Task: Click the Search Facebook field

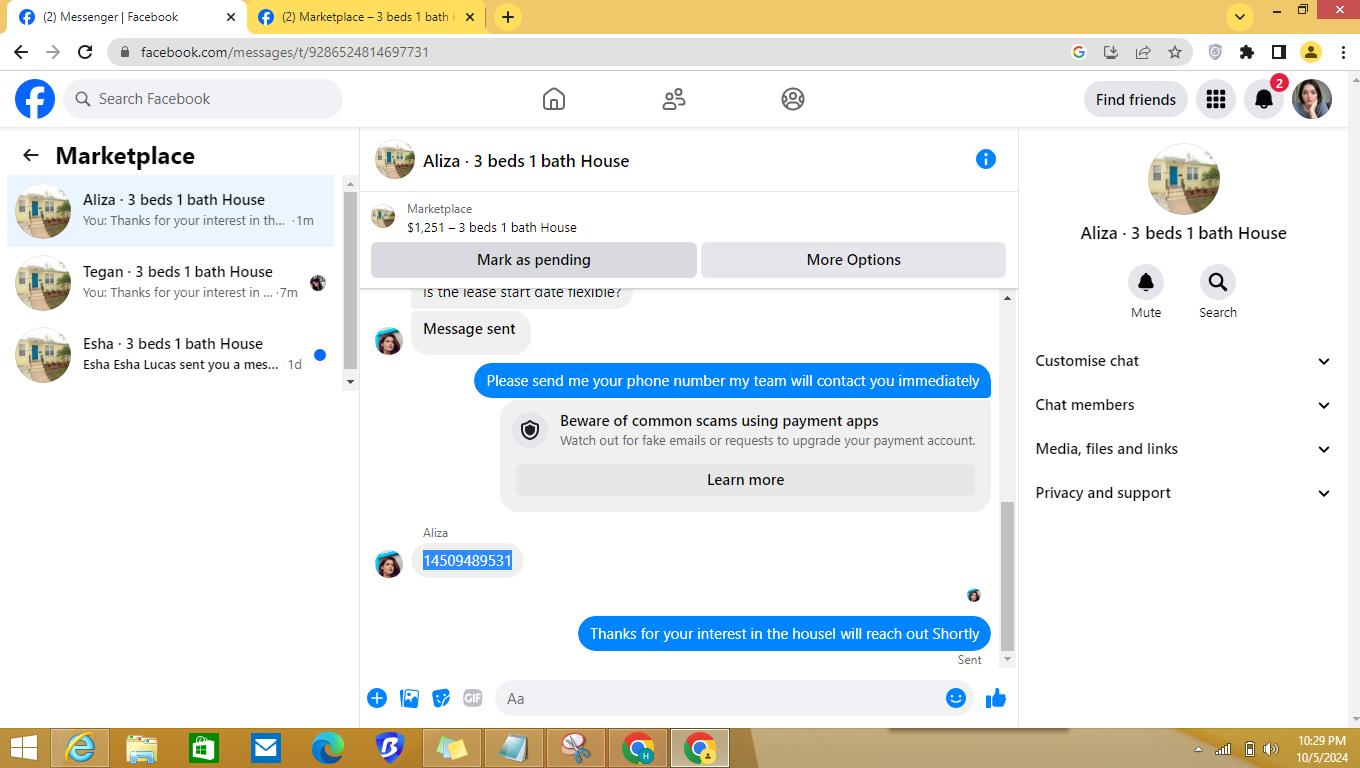Action: [203, 99]
